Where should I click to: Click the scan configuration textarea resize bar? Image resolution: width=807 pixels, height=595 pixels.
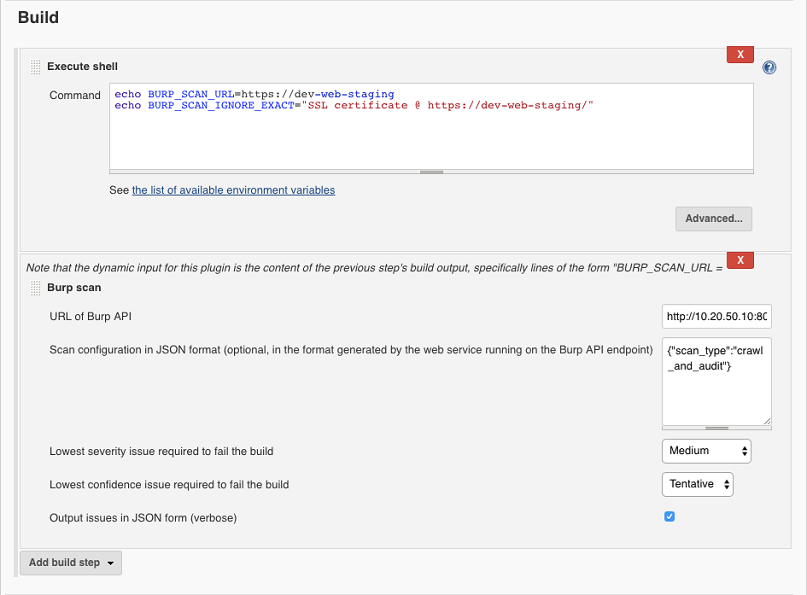pos(716,428)
